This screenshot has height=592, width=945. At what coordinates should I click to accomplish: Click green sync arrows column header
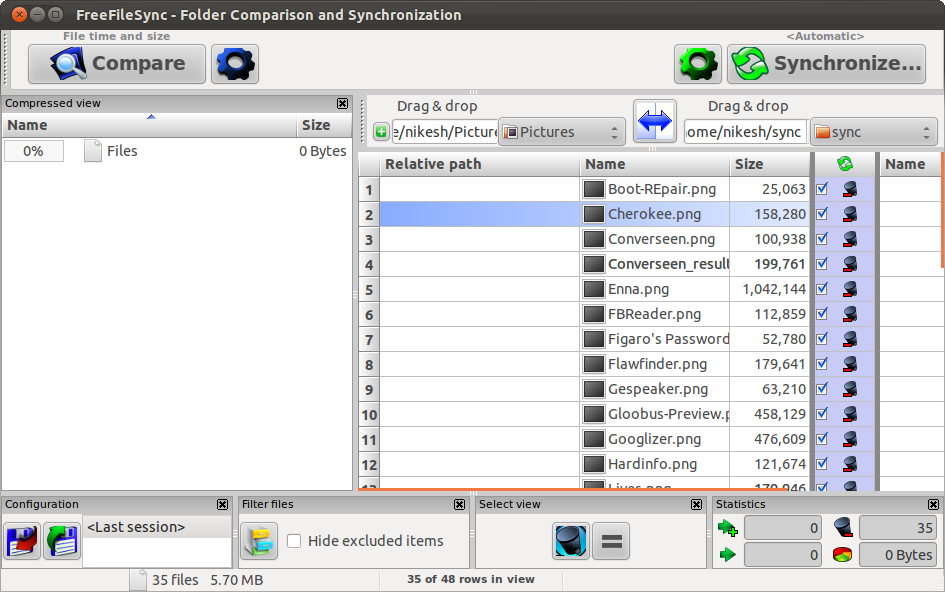pyautogui.click(x=845, y=164)
